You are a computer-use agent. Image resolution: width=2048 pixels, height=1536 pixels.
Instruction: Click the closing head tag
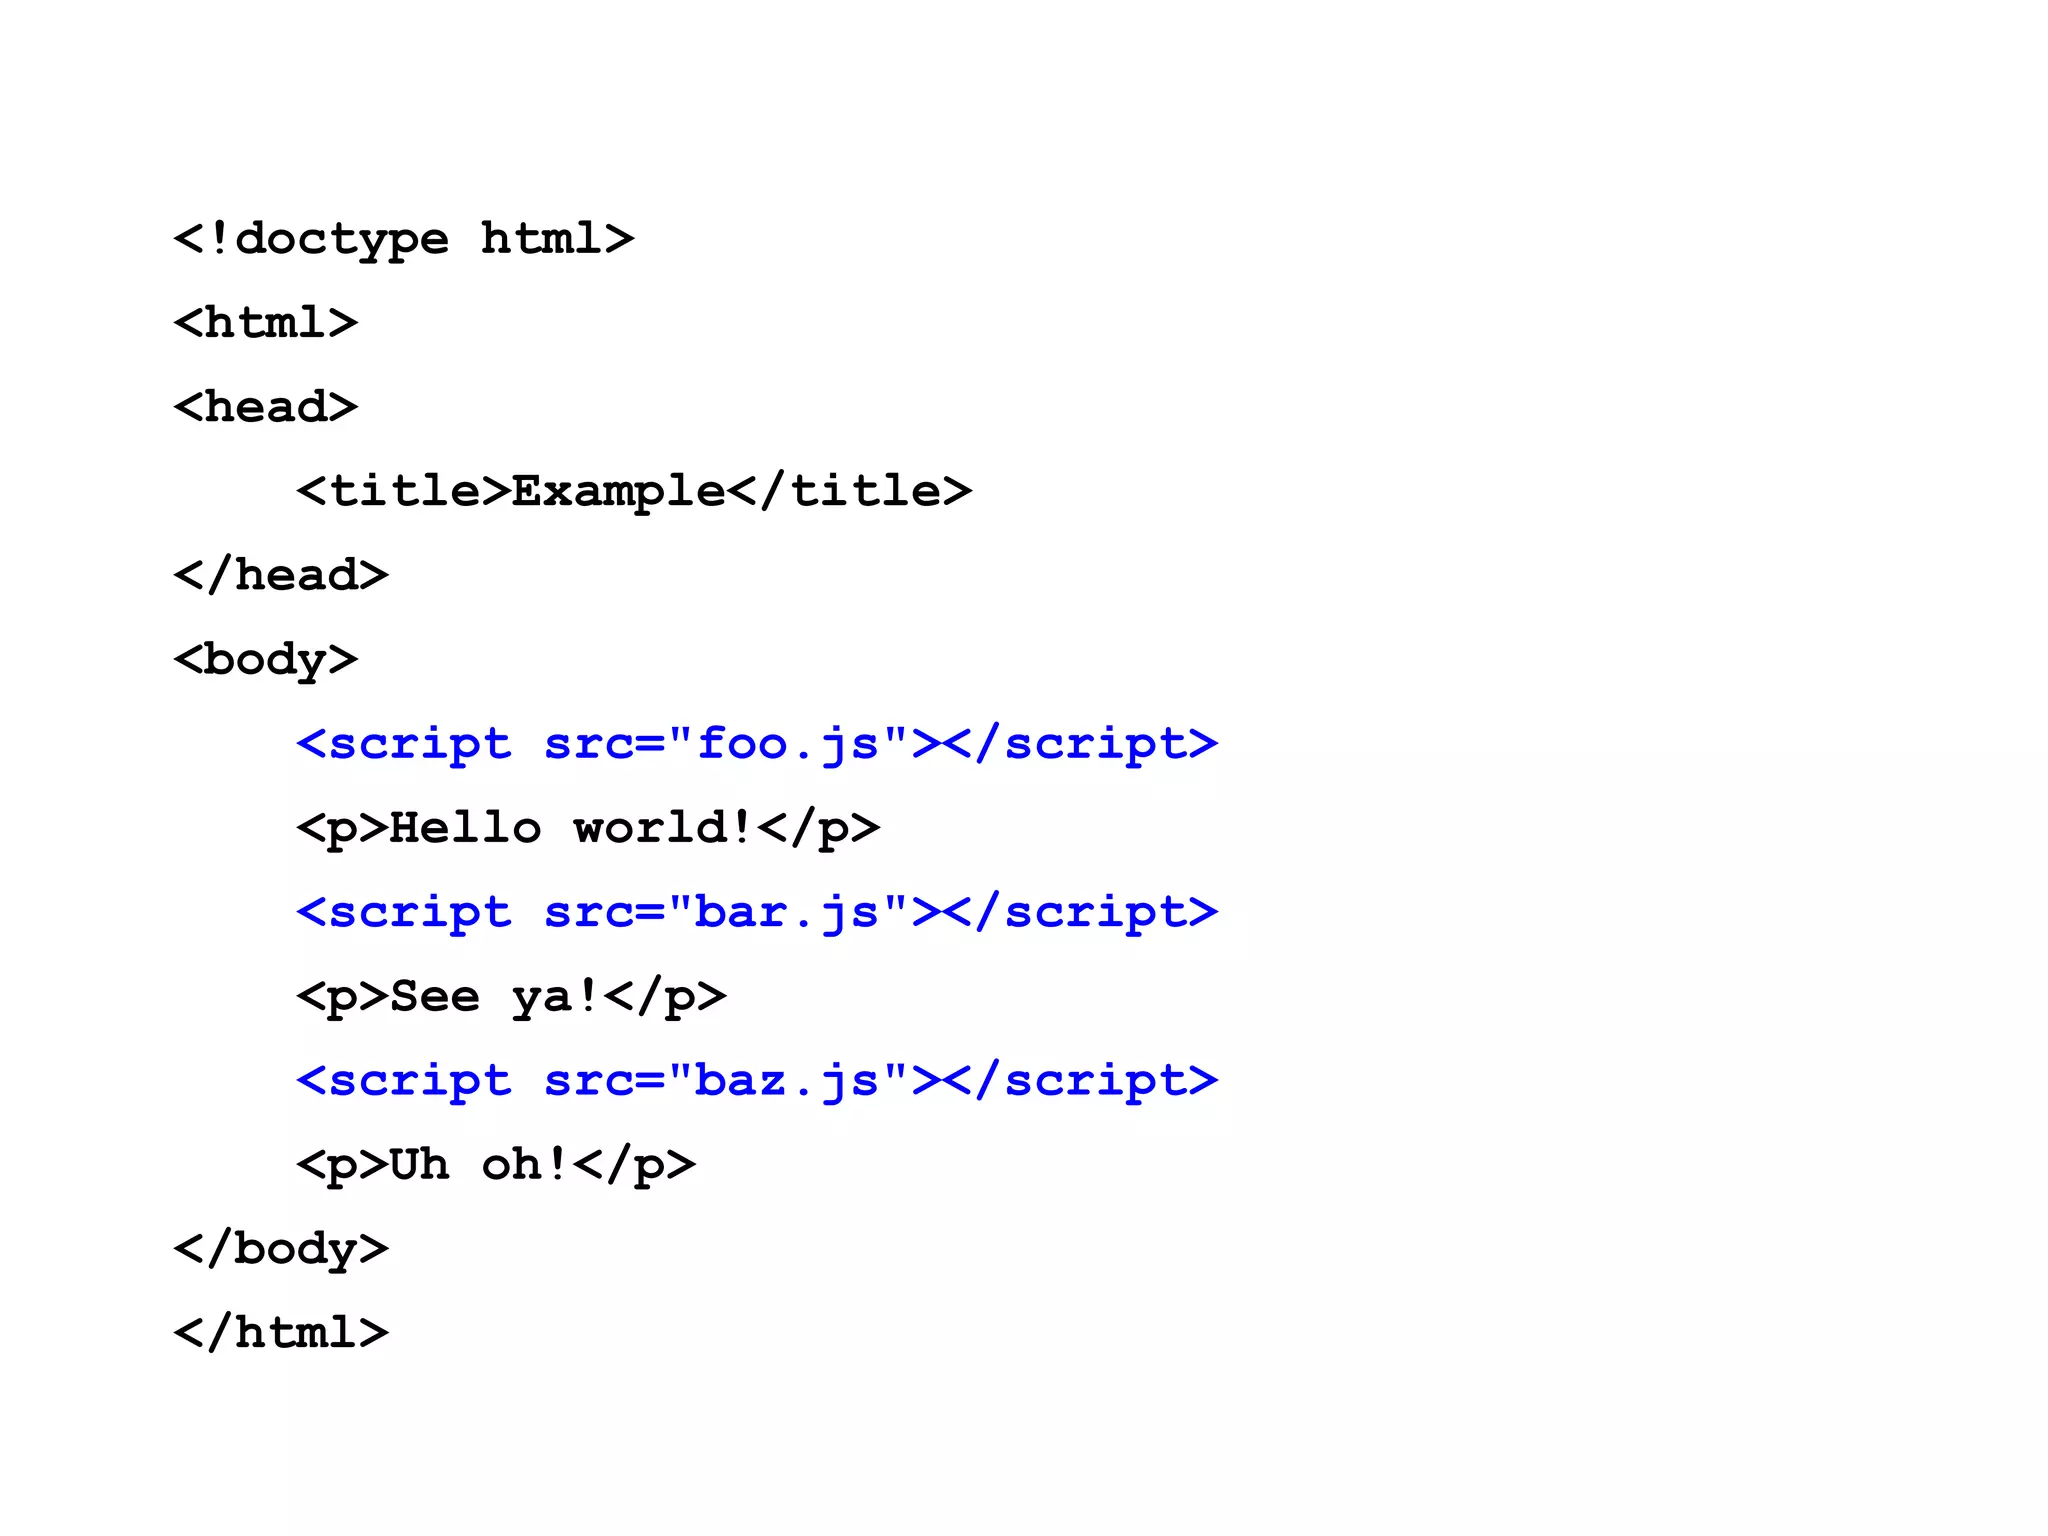tap(281, 575)
